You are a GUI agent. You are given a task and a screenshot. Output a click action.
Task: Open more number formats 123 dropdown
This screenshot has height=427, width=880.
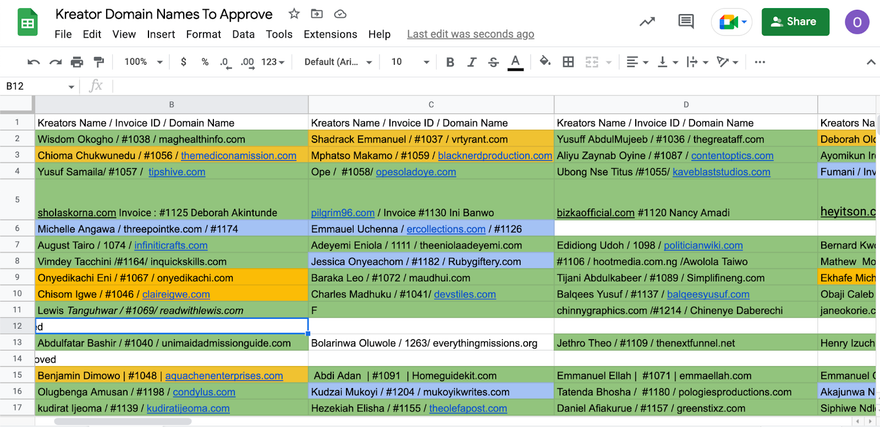click(273, 62)
